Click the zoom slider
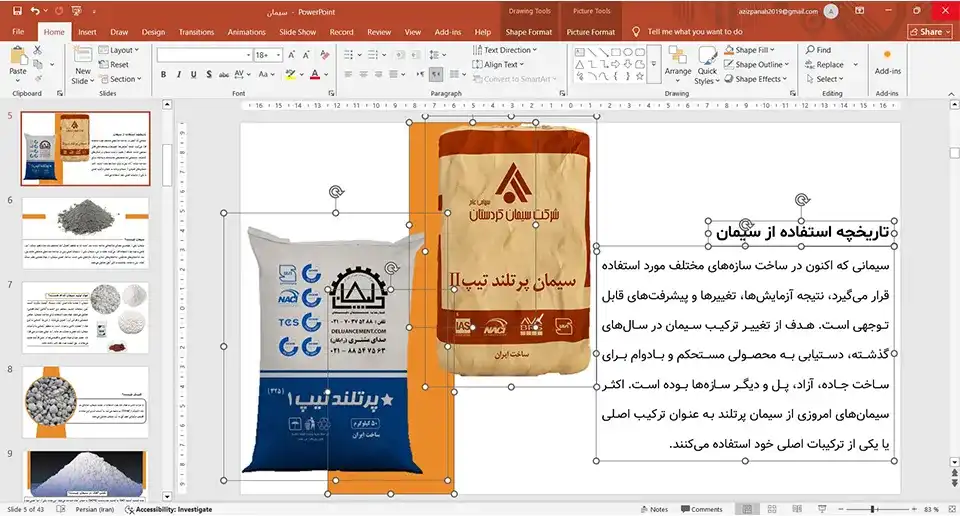Screen dimensions: 960x516 pos(876,509)
